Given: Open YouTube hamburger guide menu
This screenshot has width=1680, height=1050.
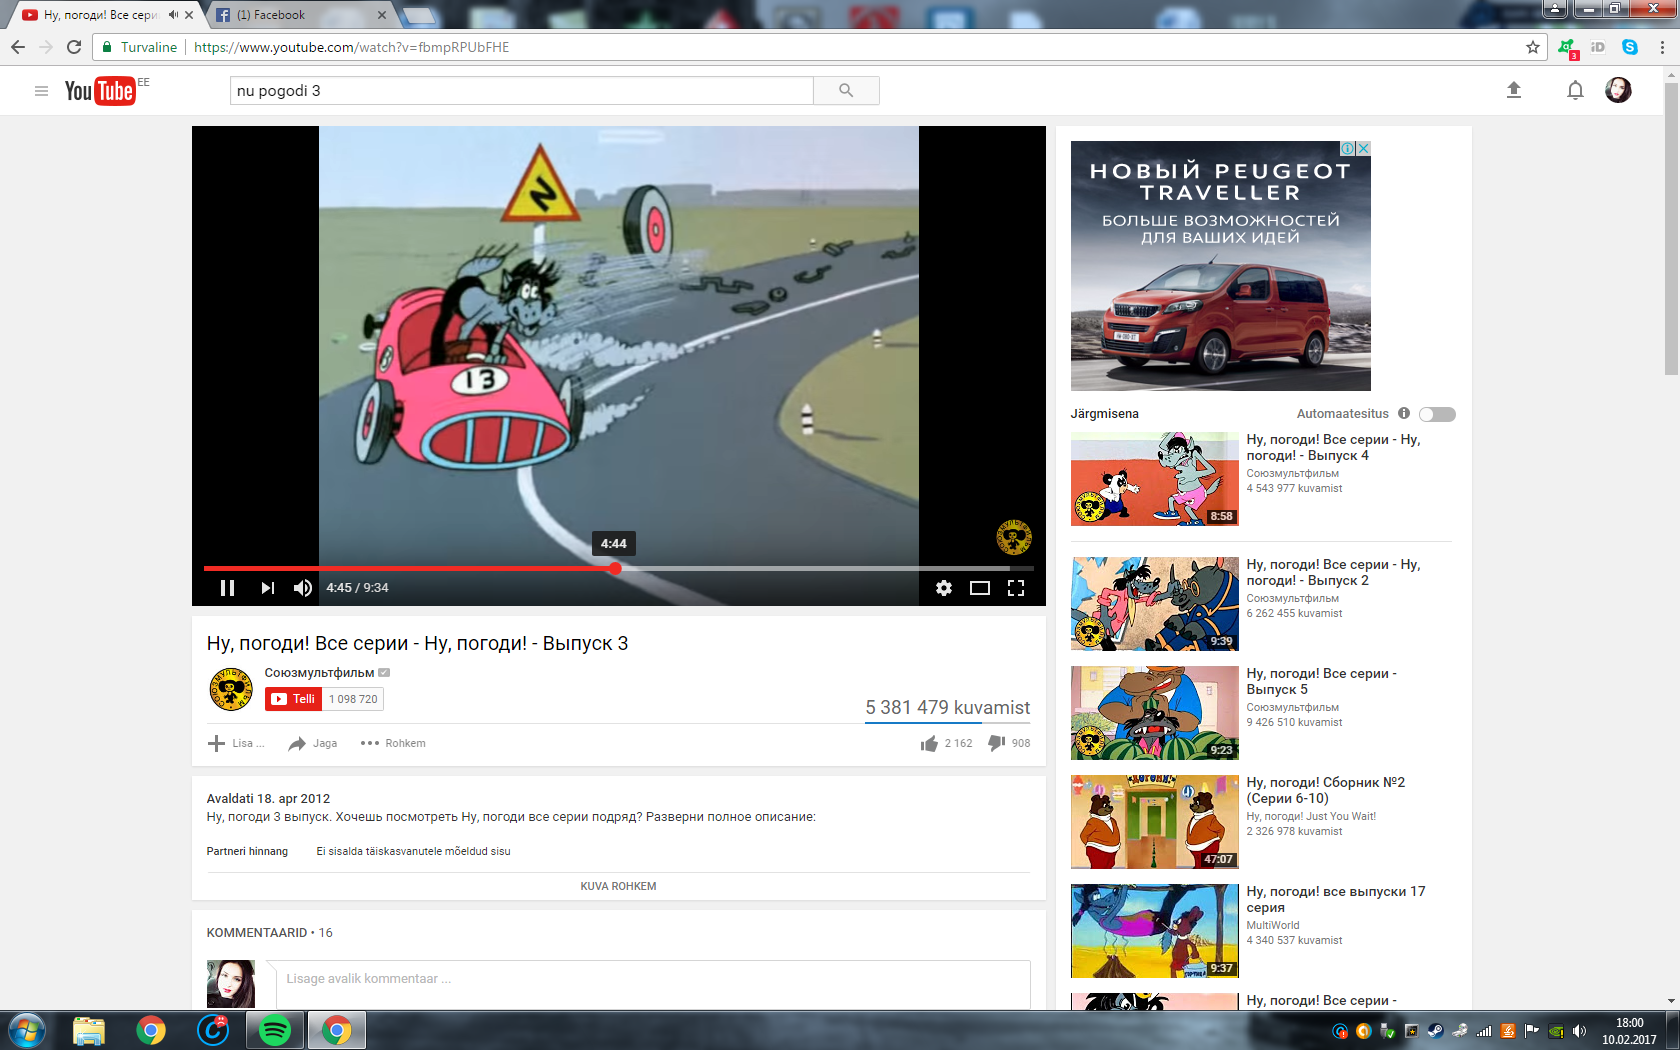Looking at the screenshot, I should (x=41, y=91).
